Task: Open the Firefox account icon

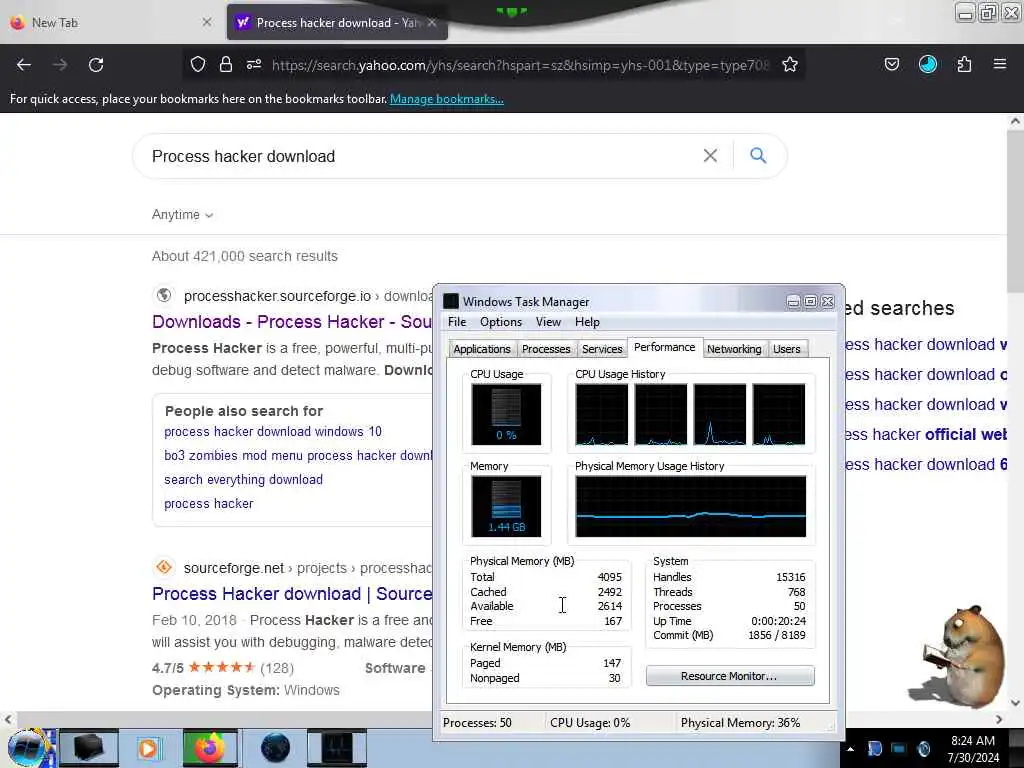Action: pyautogui.click(x=927, y=64)
